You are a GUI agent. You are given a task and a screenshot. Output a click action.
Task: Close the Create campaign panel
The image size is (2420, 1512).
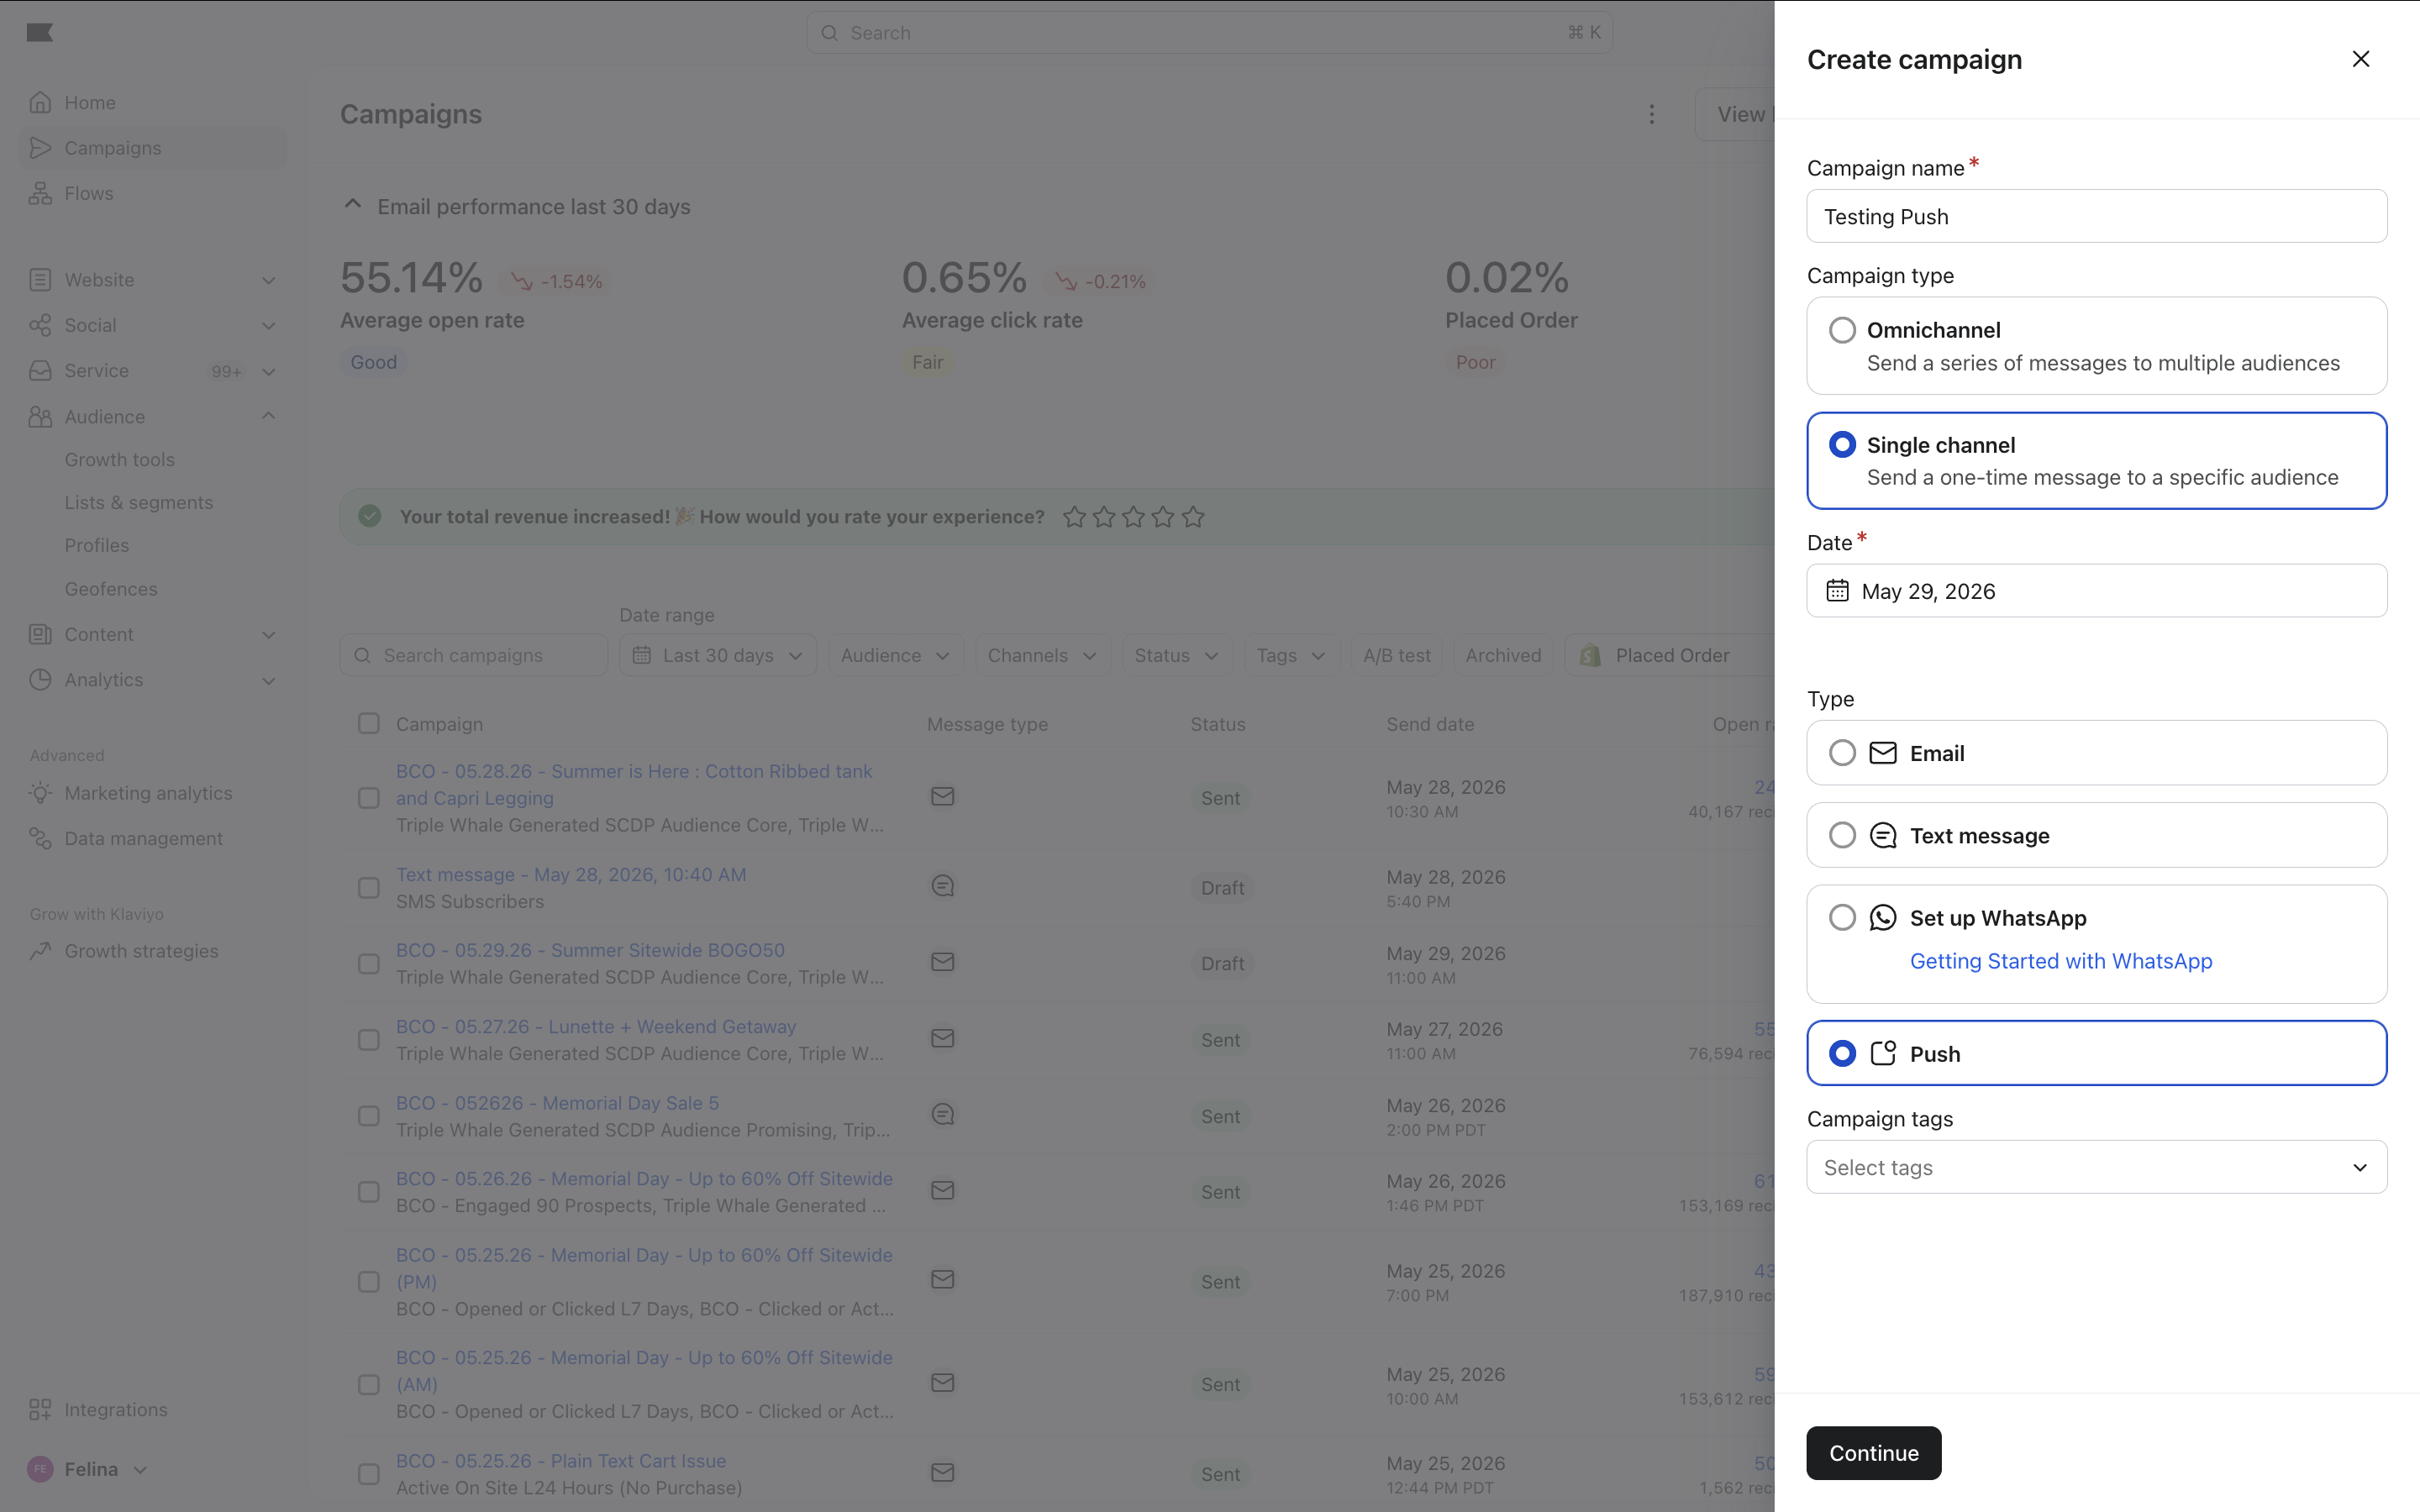pos(2361,59)
